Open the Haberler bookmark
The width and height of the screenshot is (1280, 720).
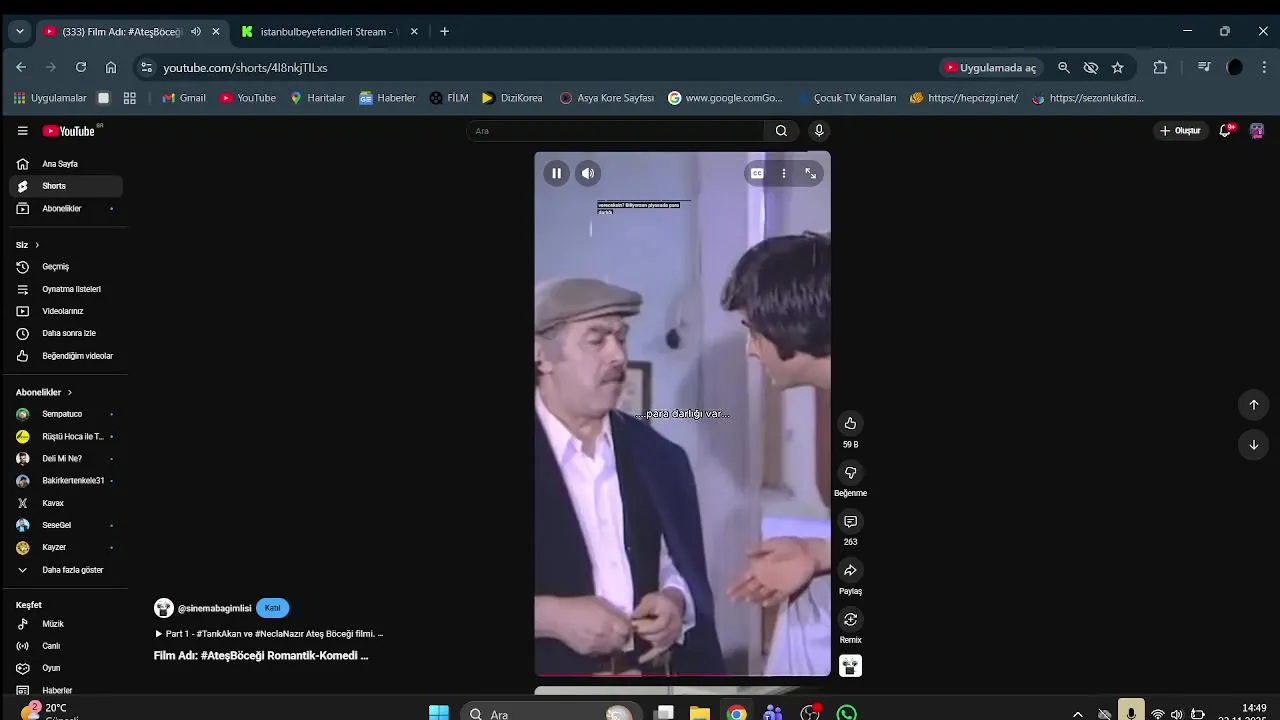tap(388, 98)
